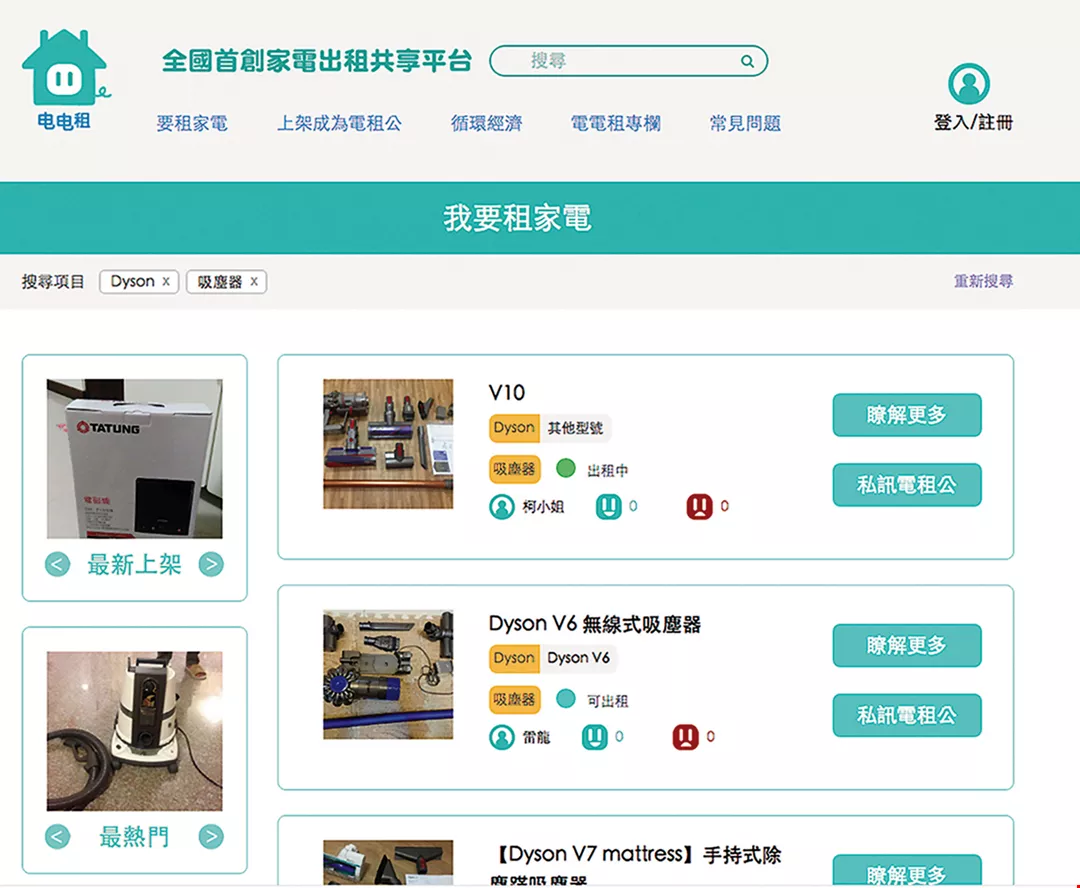
Task: Go to 常見問題 page
Action: click(x=745, y=124)
